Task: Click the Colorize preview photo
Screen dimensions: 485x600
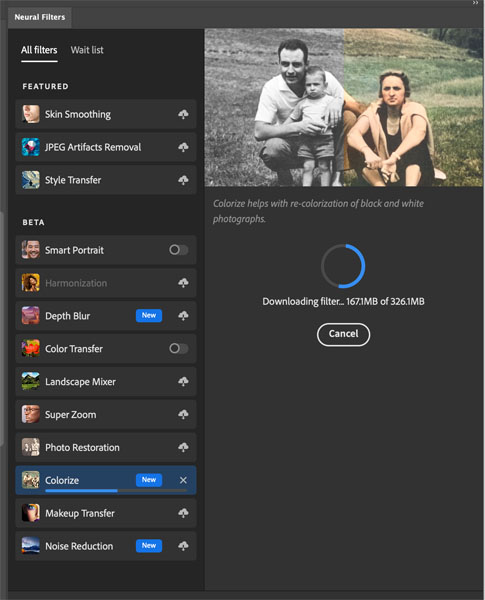Action: [x=344, y=108]
